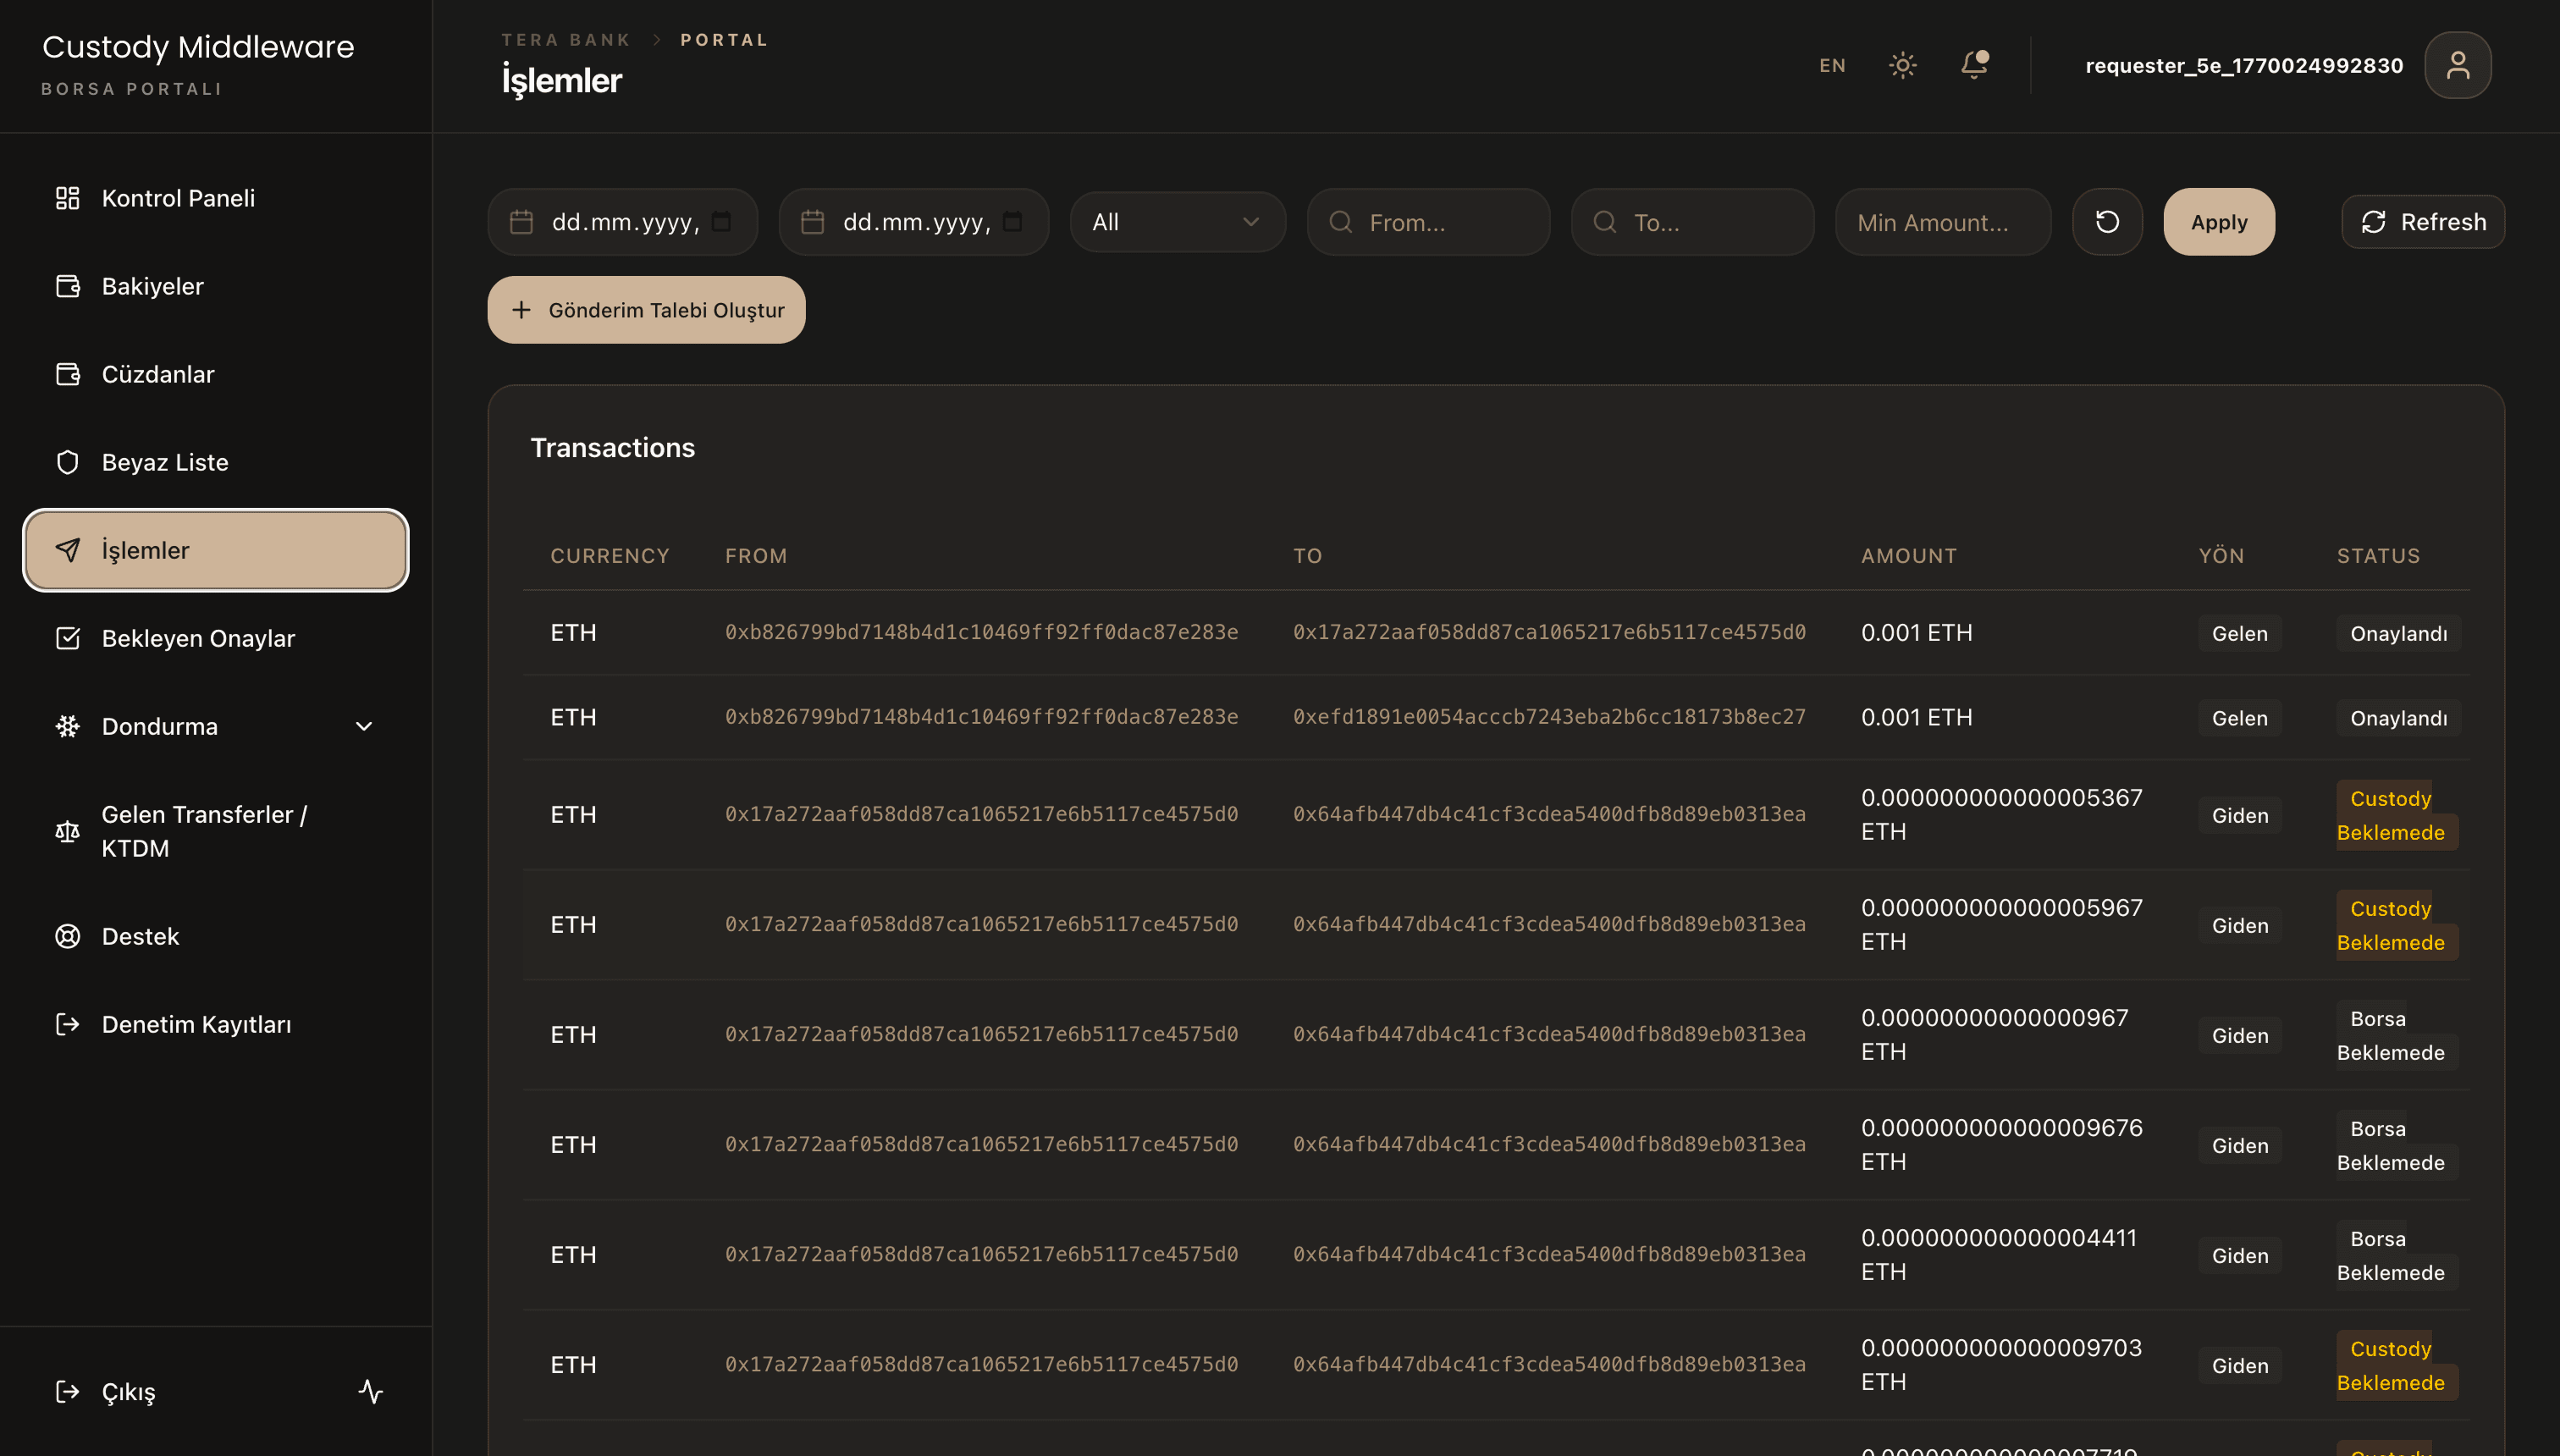This screenshot has height=1456, width=2560.
Task: Click the Destek lifebuoy icon
Action: [x=67, y=936]
